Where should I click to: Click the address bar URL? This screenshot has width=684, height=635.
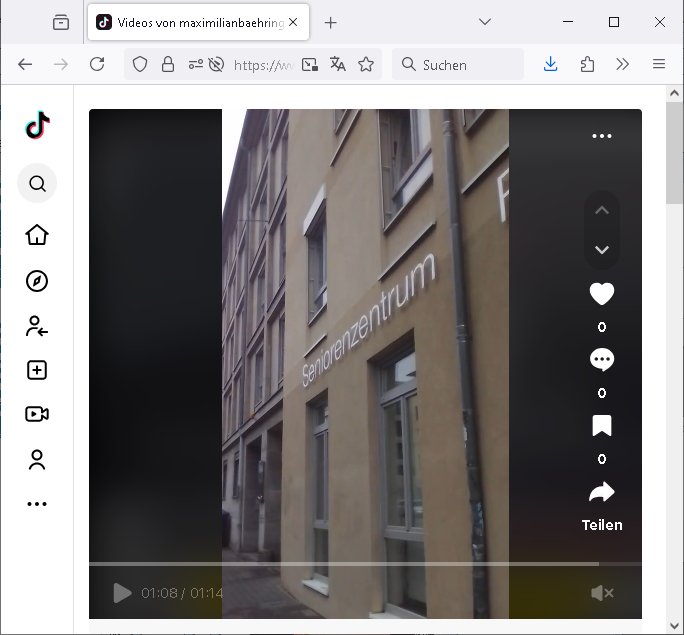pos(263,65)
